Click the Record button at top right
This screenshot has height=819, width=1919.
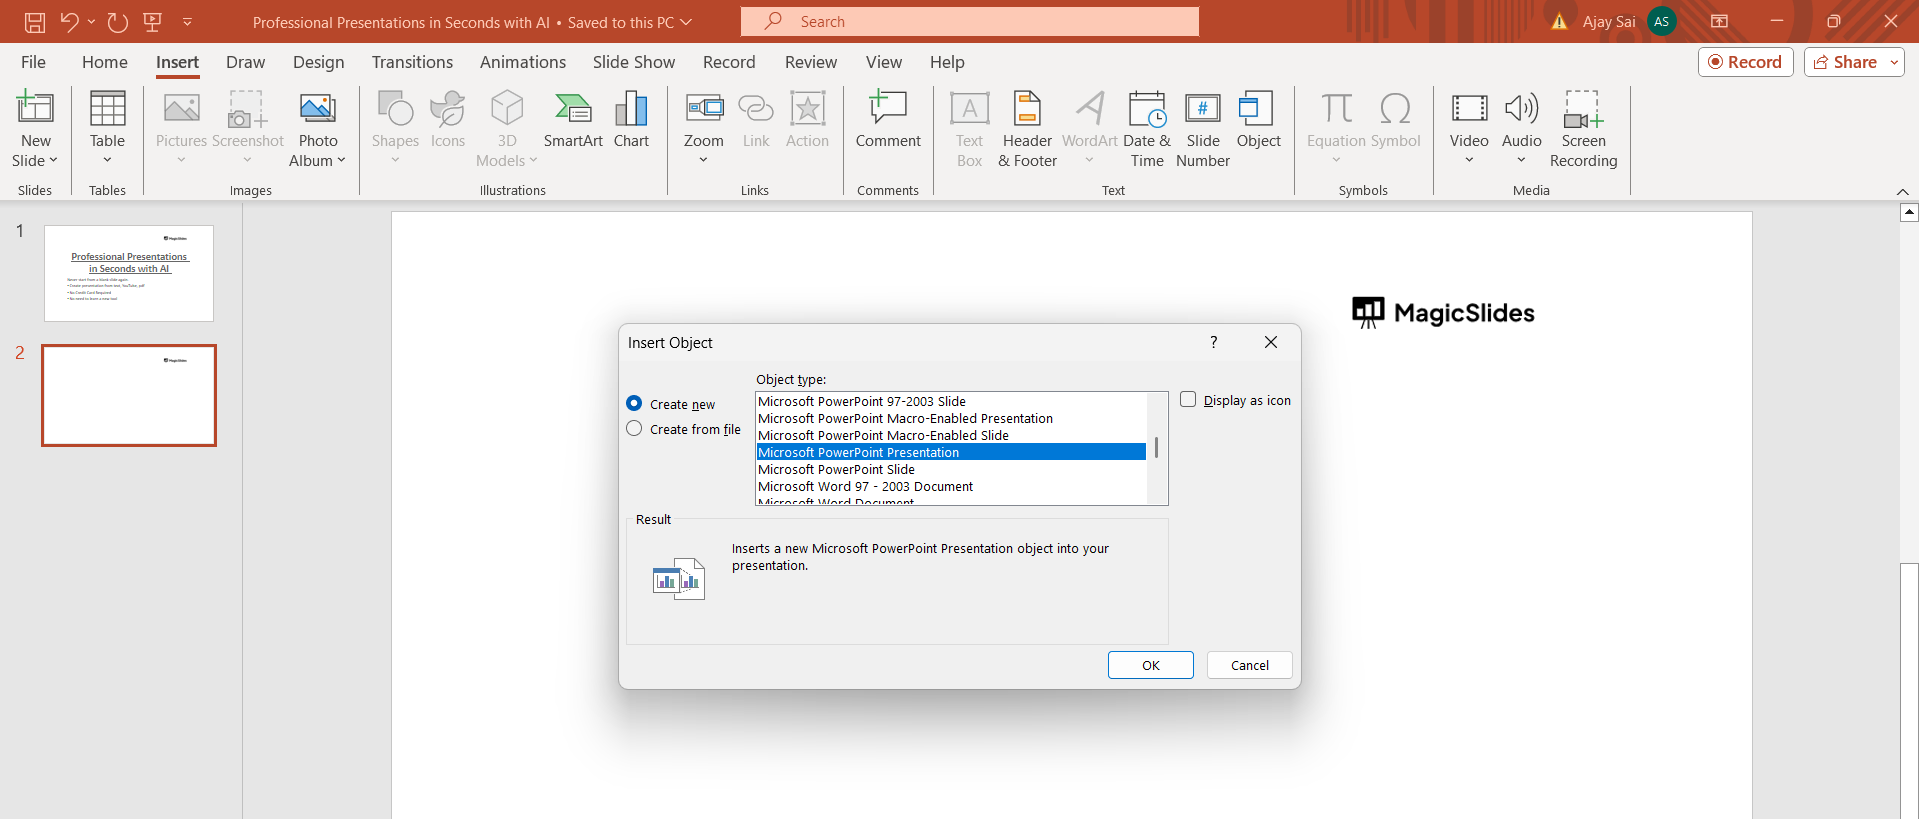click(x=1745, y=62)
